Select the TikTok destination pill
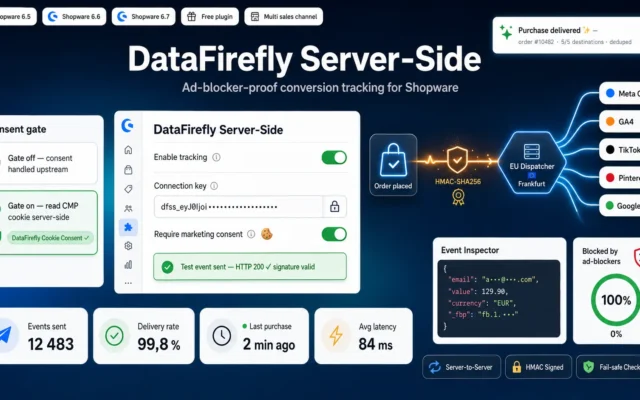 pos(620,150)
